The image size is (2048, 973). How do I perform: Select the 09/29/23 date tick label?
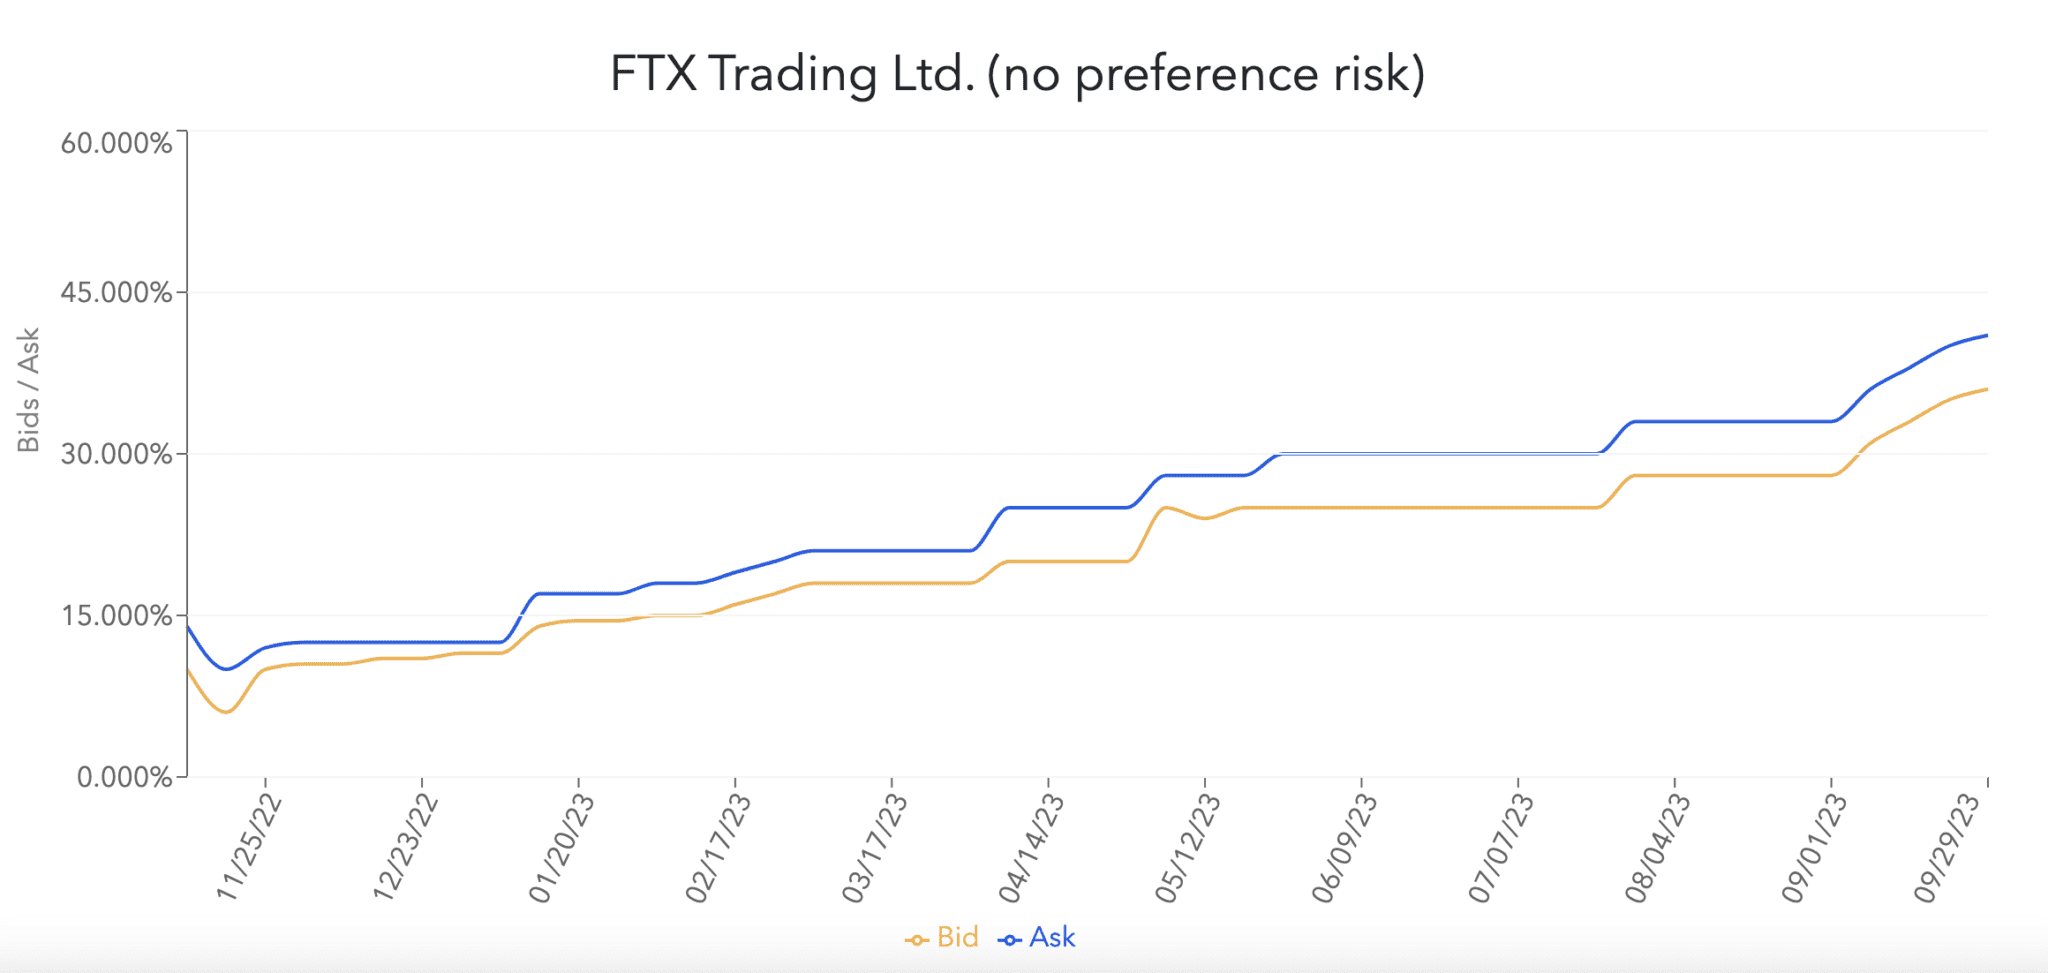1947,848
